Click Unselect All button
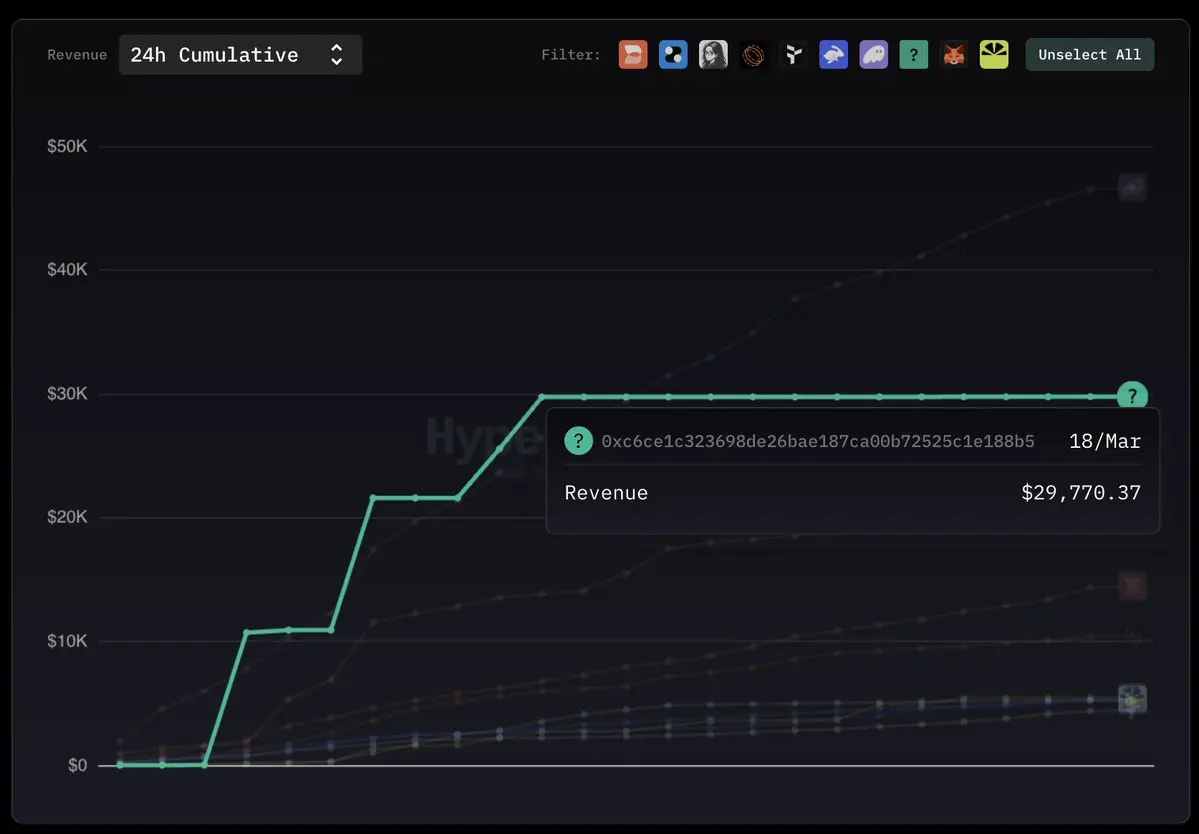The width and height of the screenshot is (1199, 834). point(1090,54)
